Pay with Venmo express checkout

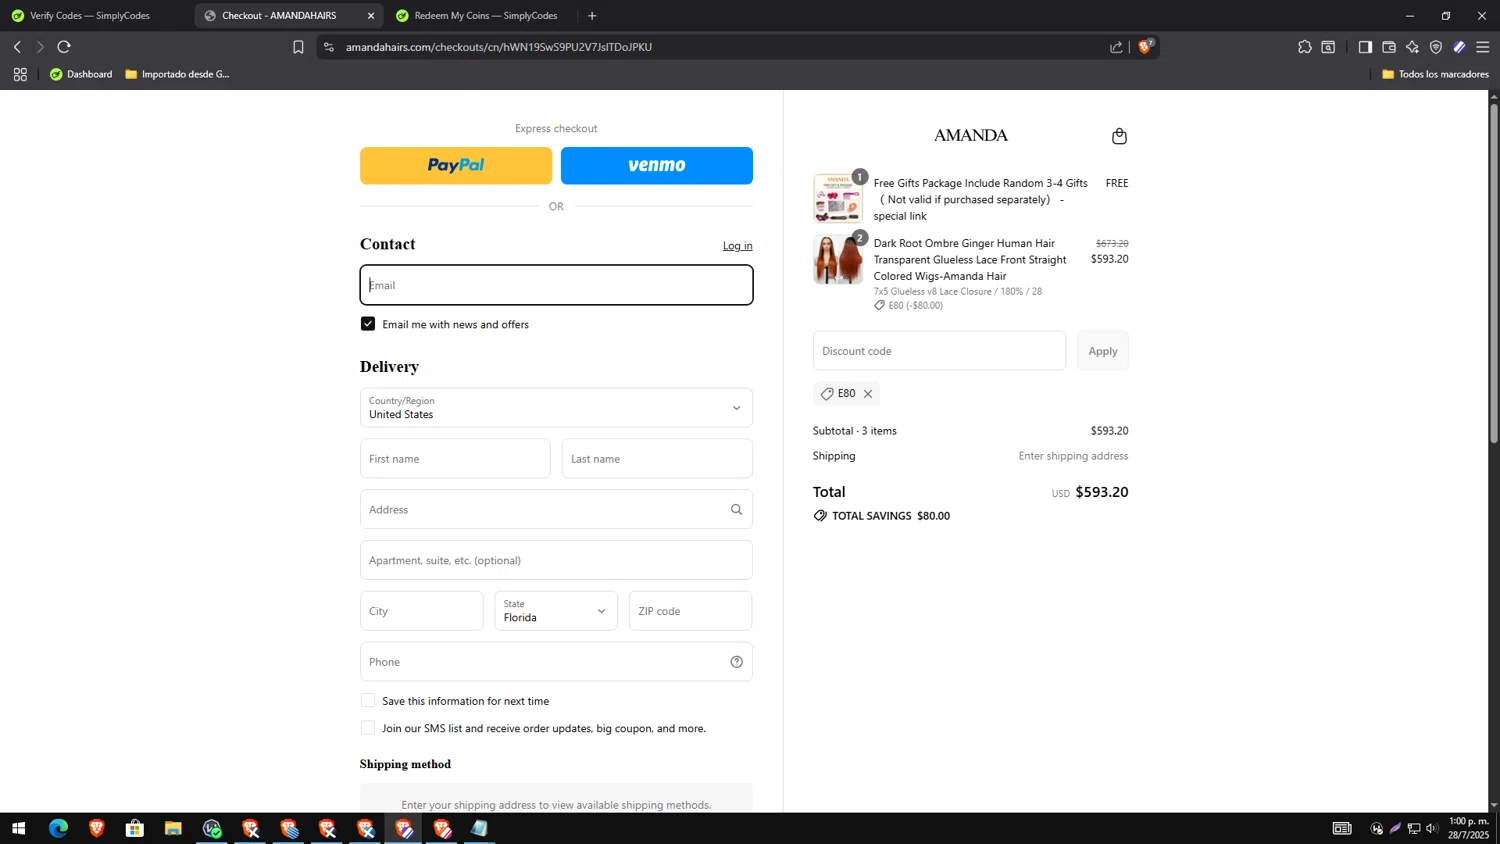657,166
